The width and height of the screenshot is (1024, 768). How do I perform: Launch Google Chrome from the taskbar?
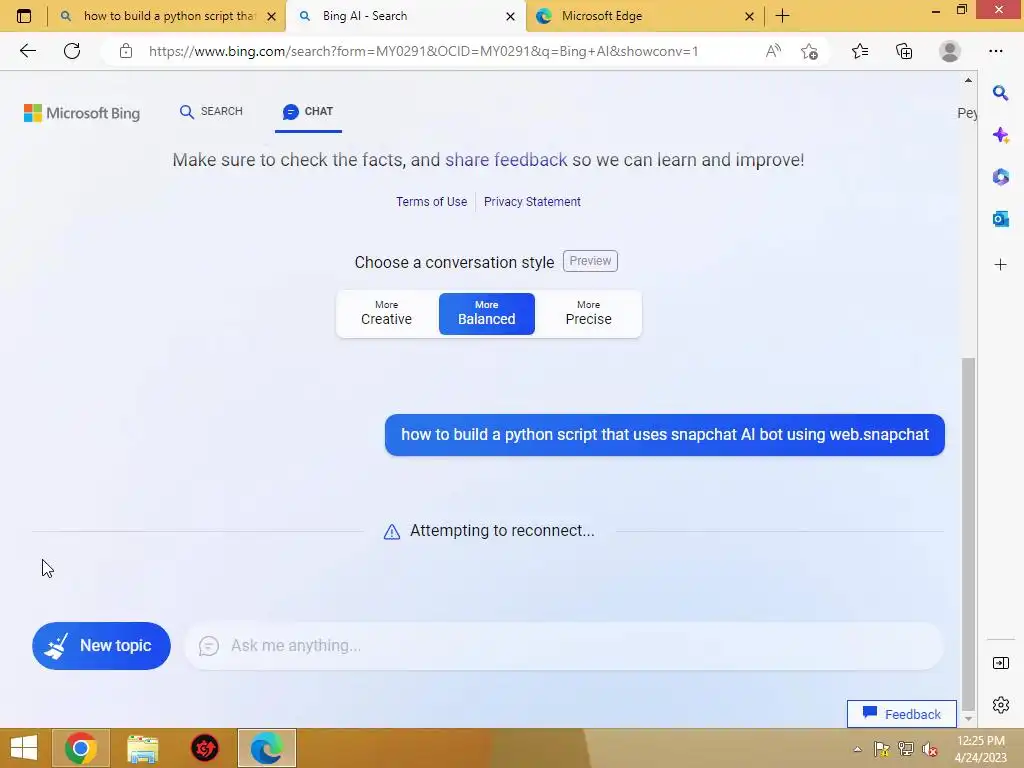click(80, 748)
